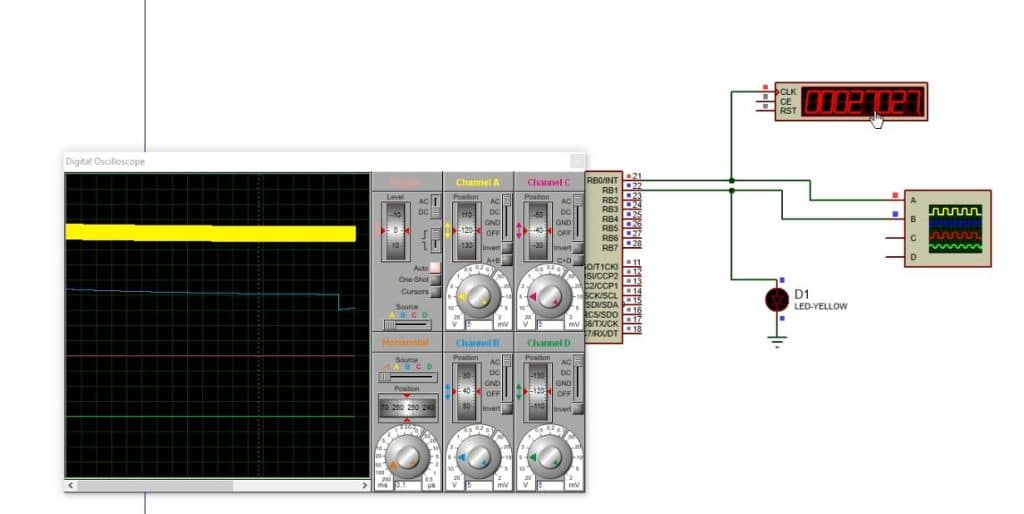
Task: Click scroll right arrow under oscilloscope display
Action: [364, 485]
